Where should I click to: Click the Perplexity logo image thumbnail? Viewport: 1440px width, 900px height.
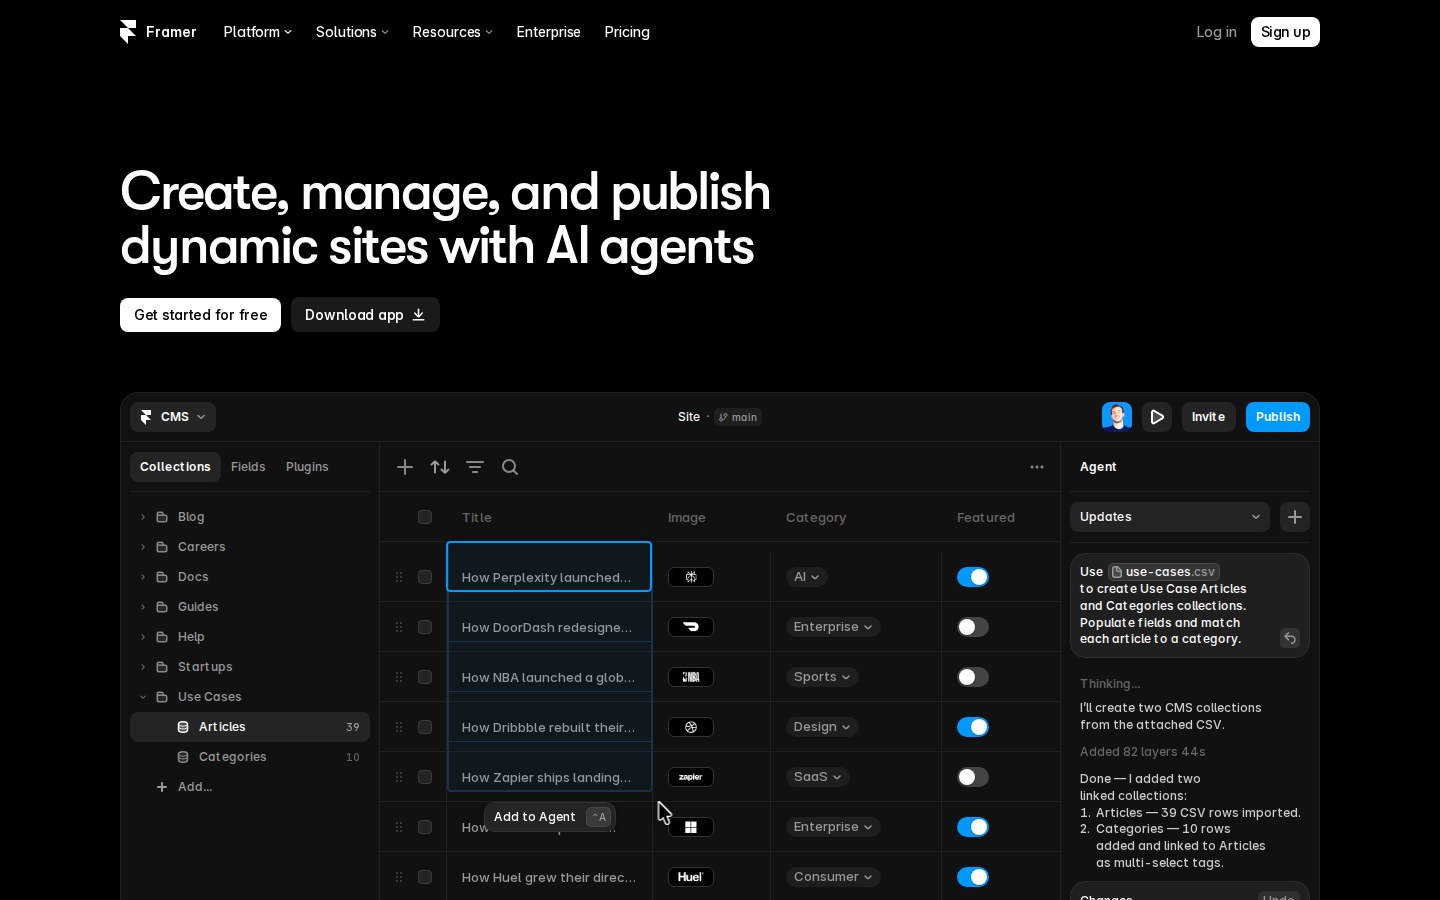(691, 577)
